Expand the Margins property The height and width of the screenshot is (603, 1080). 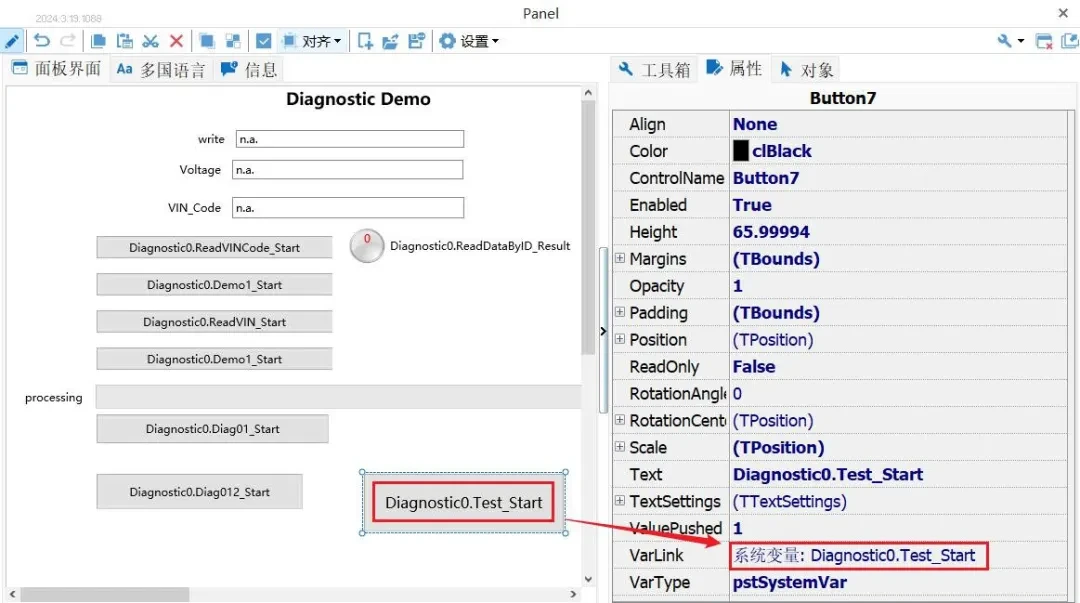coord(620,258)
